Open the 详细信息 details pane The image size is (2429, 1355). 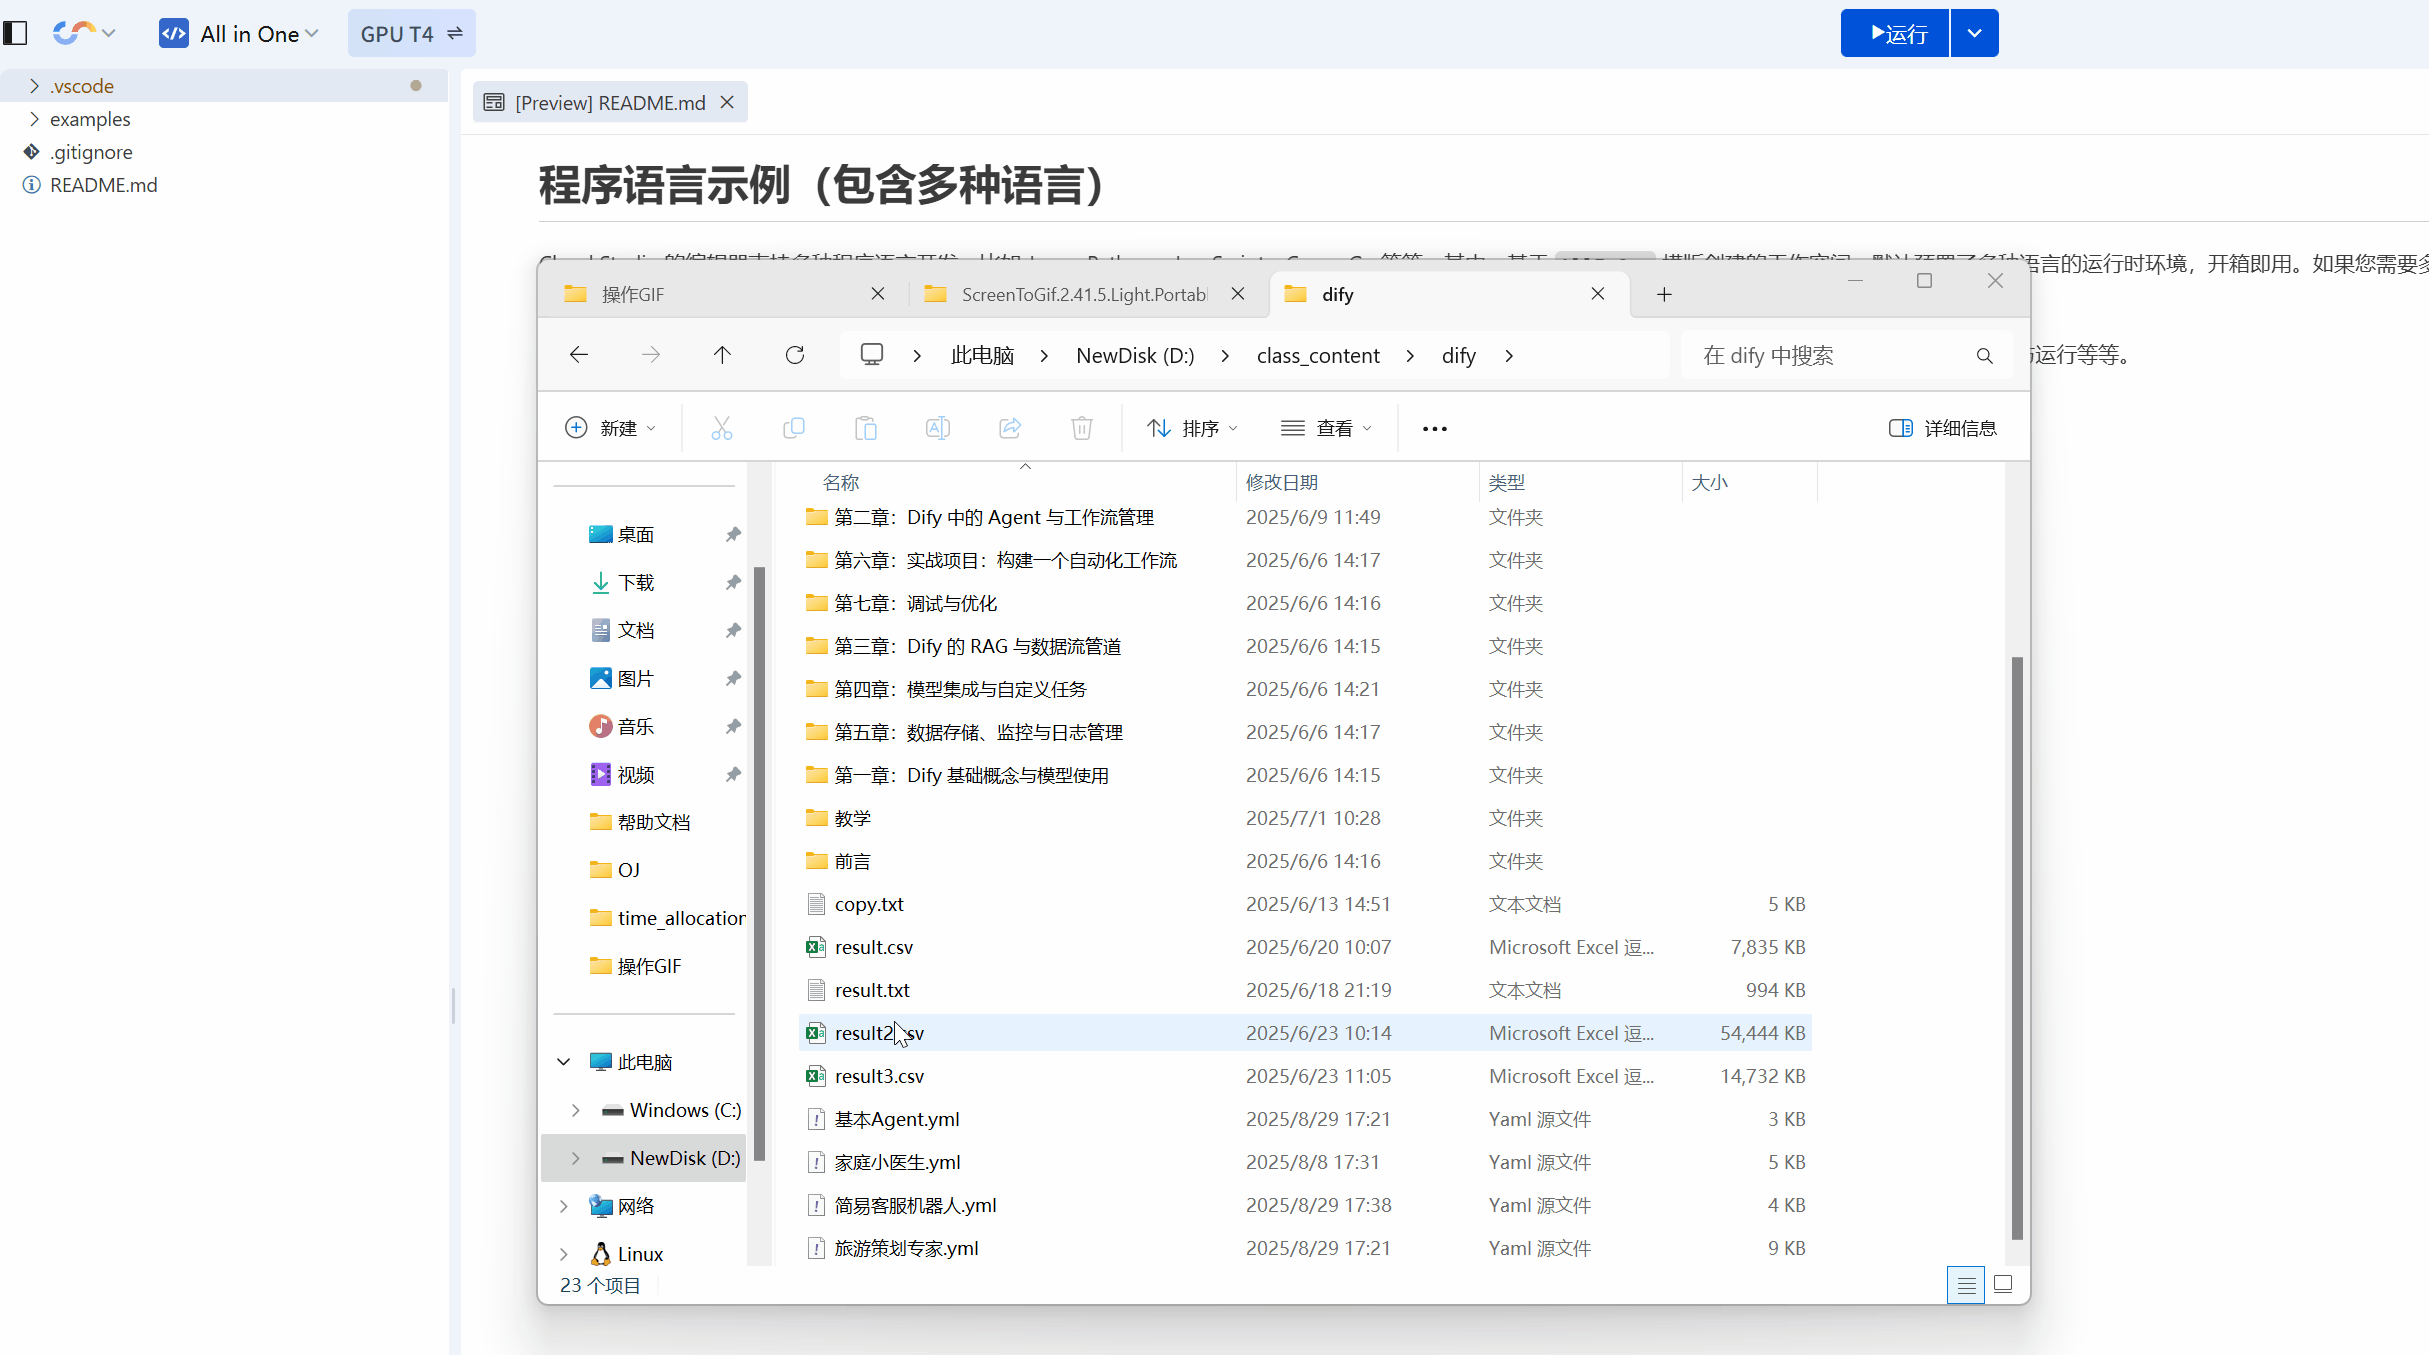point(1941,427)
